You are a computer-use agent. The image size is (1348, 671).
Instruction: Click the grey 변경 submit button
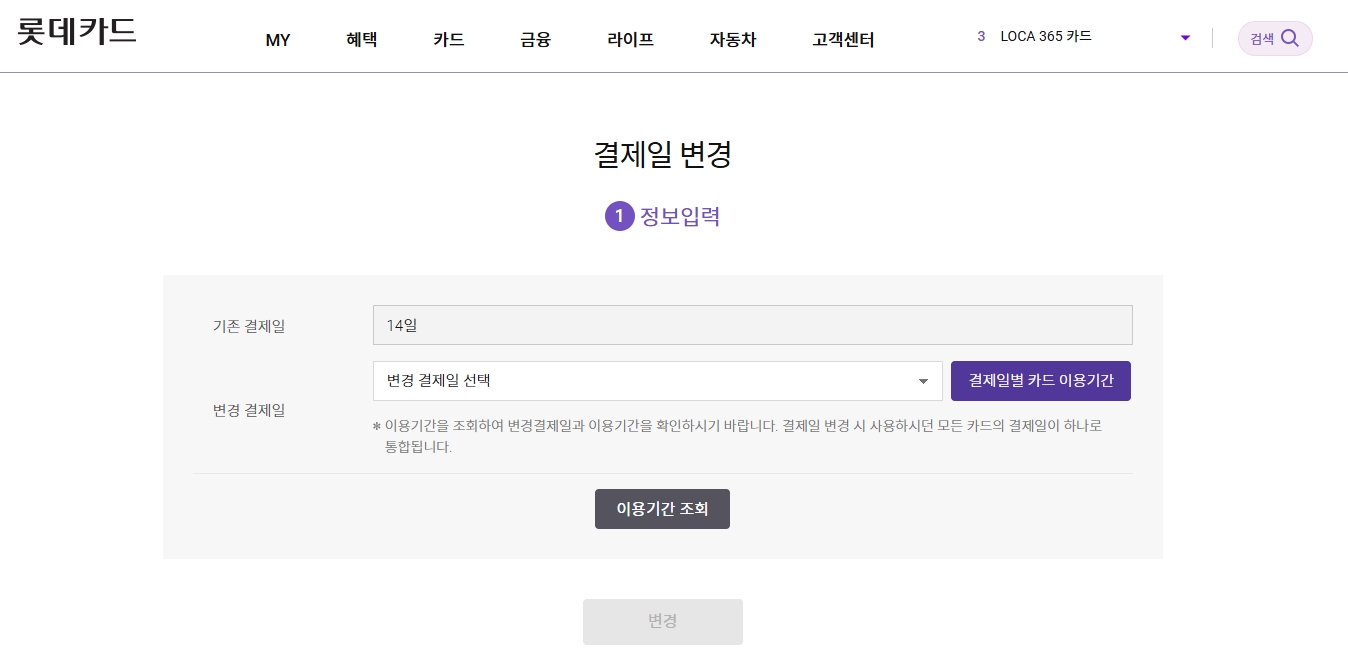click(x=663, y=621)
